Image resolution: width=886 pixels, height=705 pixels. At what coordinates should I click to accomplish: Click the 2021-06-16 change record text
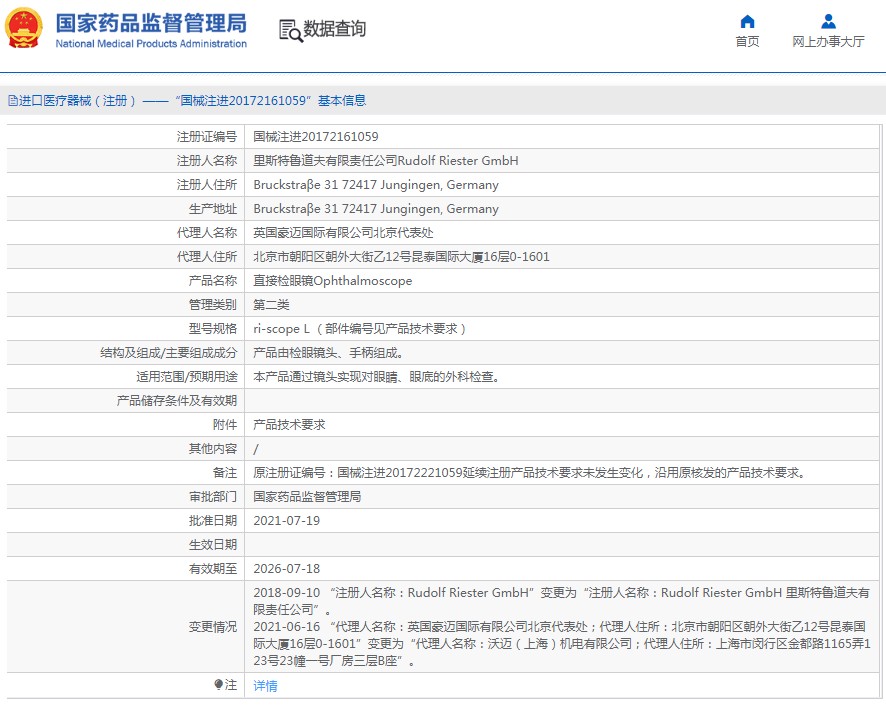tap(562, 643)
